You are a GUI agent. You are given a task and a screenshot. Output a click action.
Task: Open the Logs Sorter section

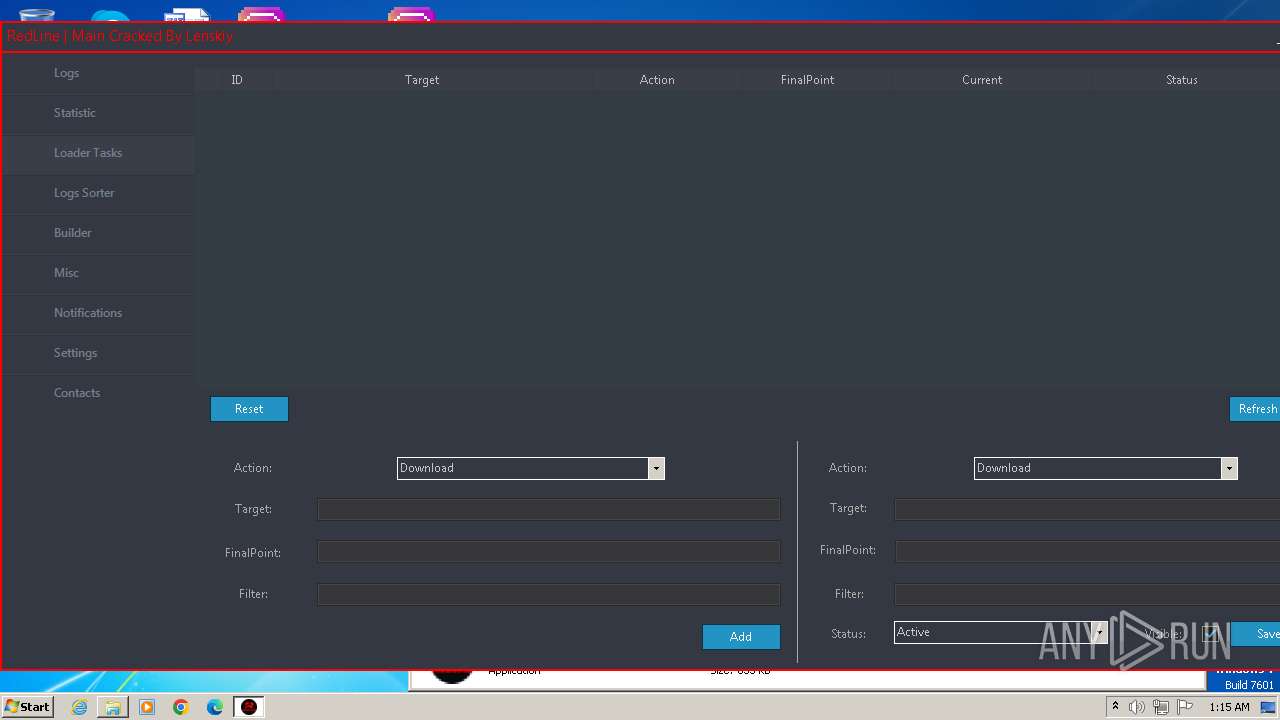(x=97, y=193)
